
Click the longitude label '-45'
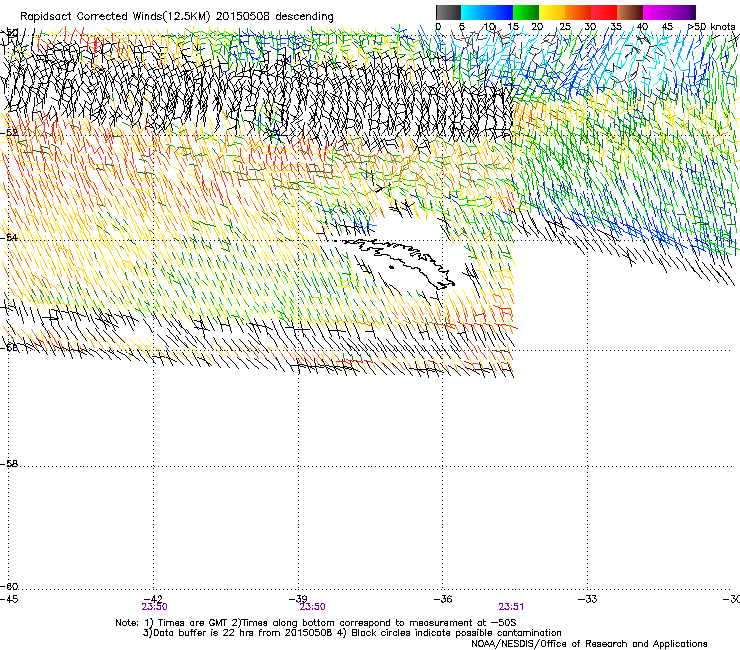(x=9, y=599)
